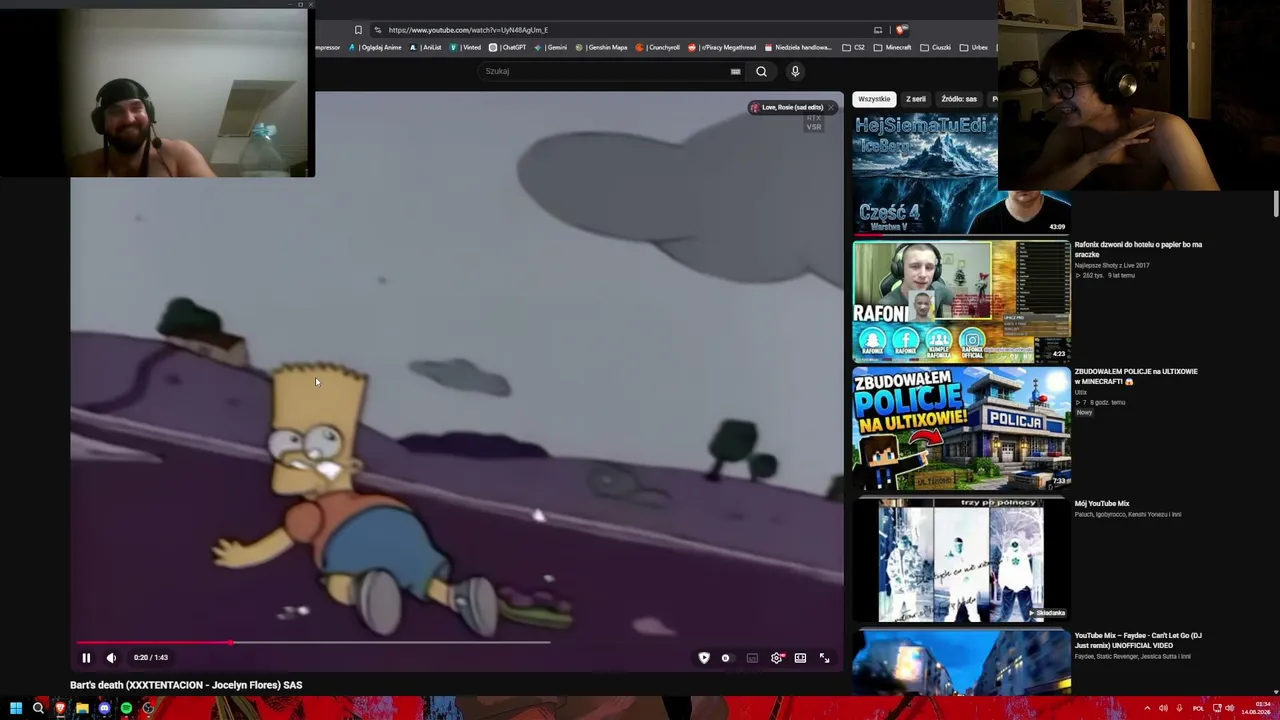Open the "Oglądaj Anime" bookmark
Screen dimensions: 1280x720
374,47
